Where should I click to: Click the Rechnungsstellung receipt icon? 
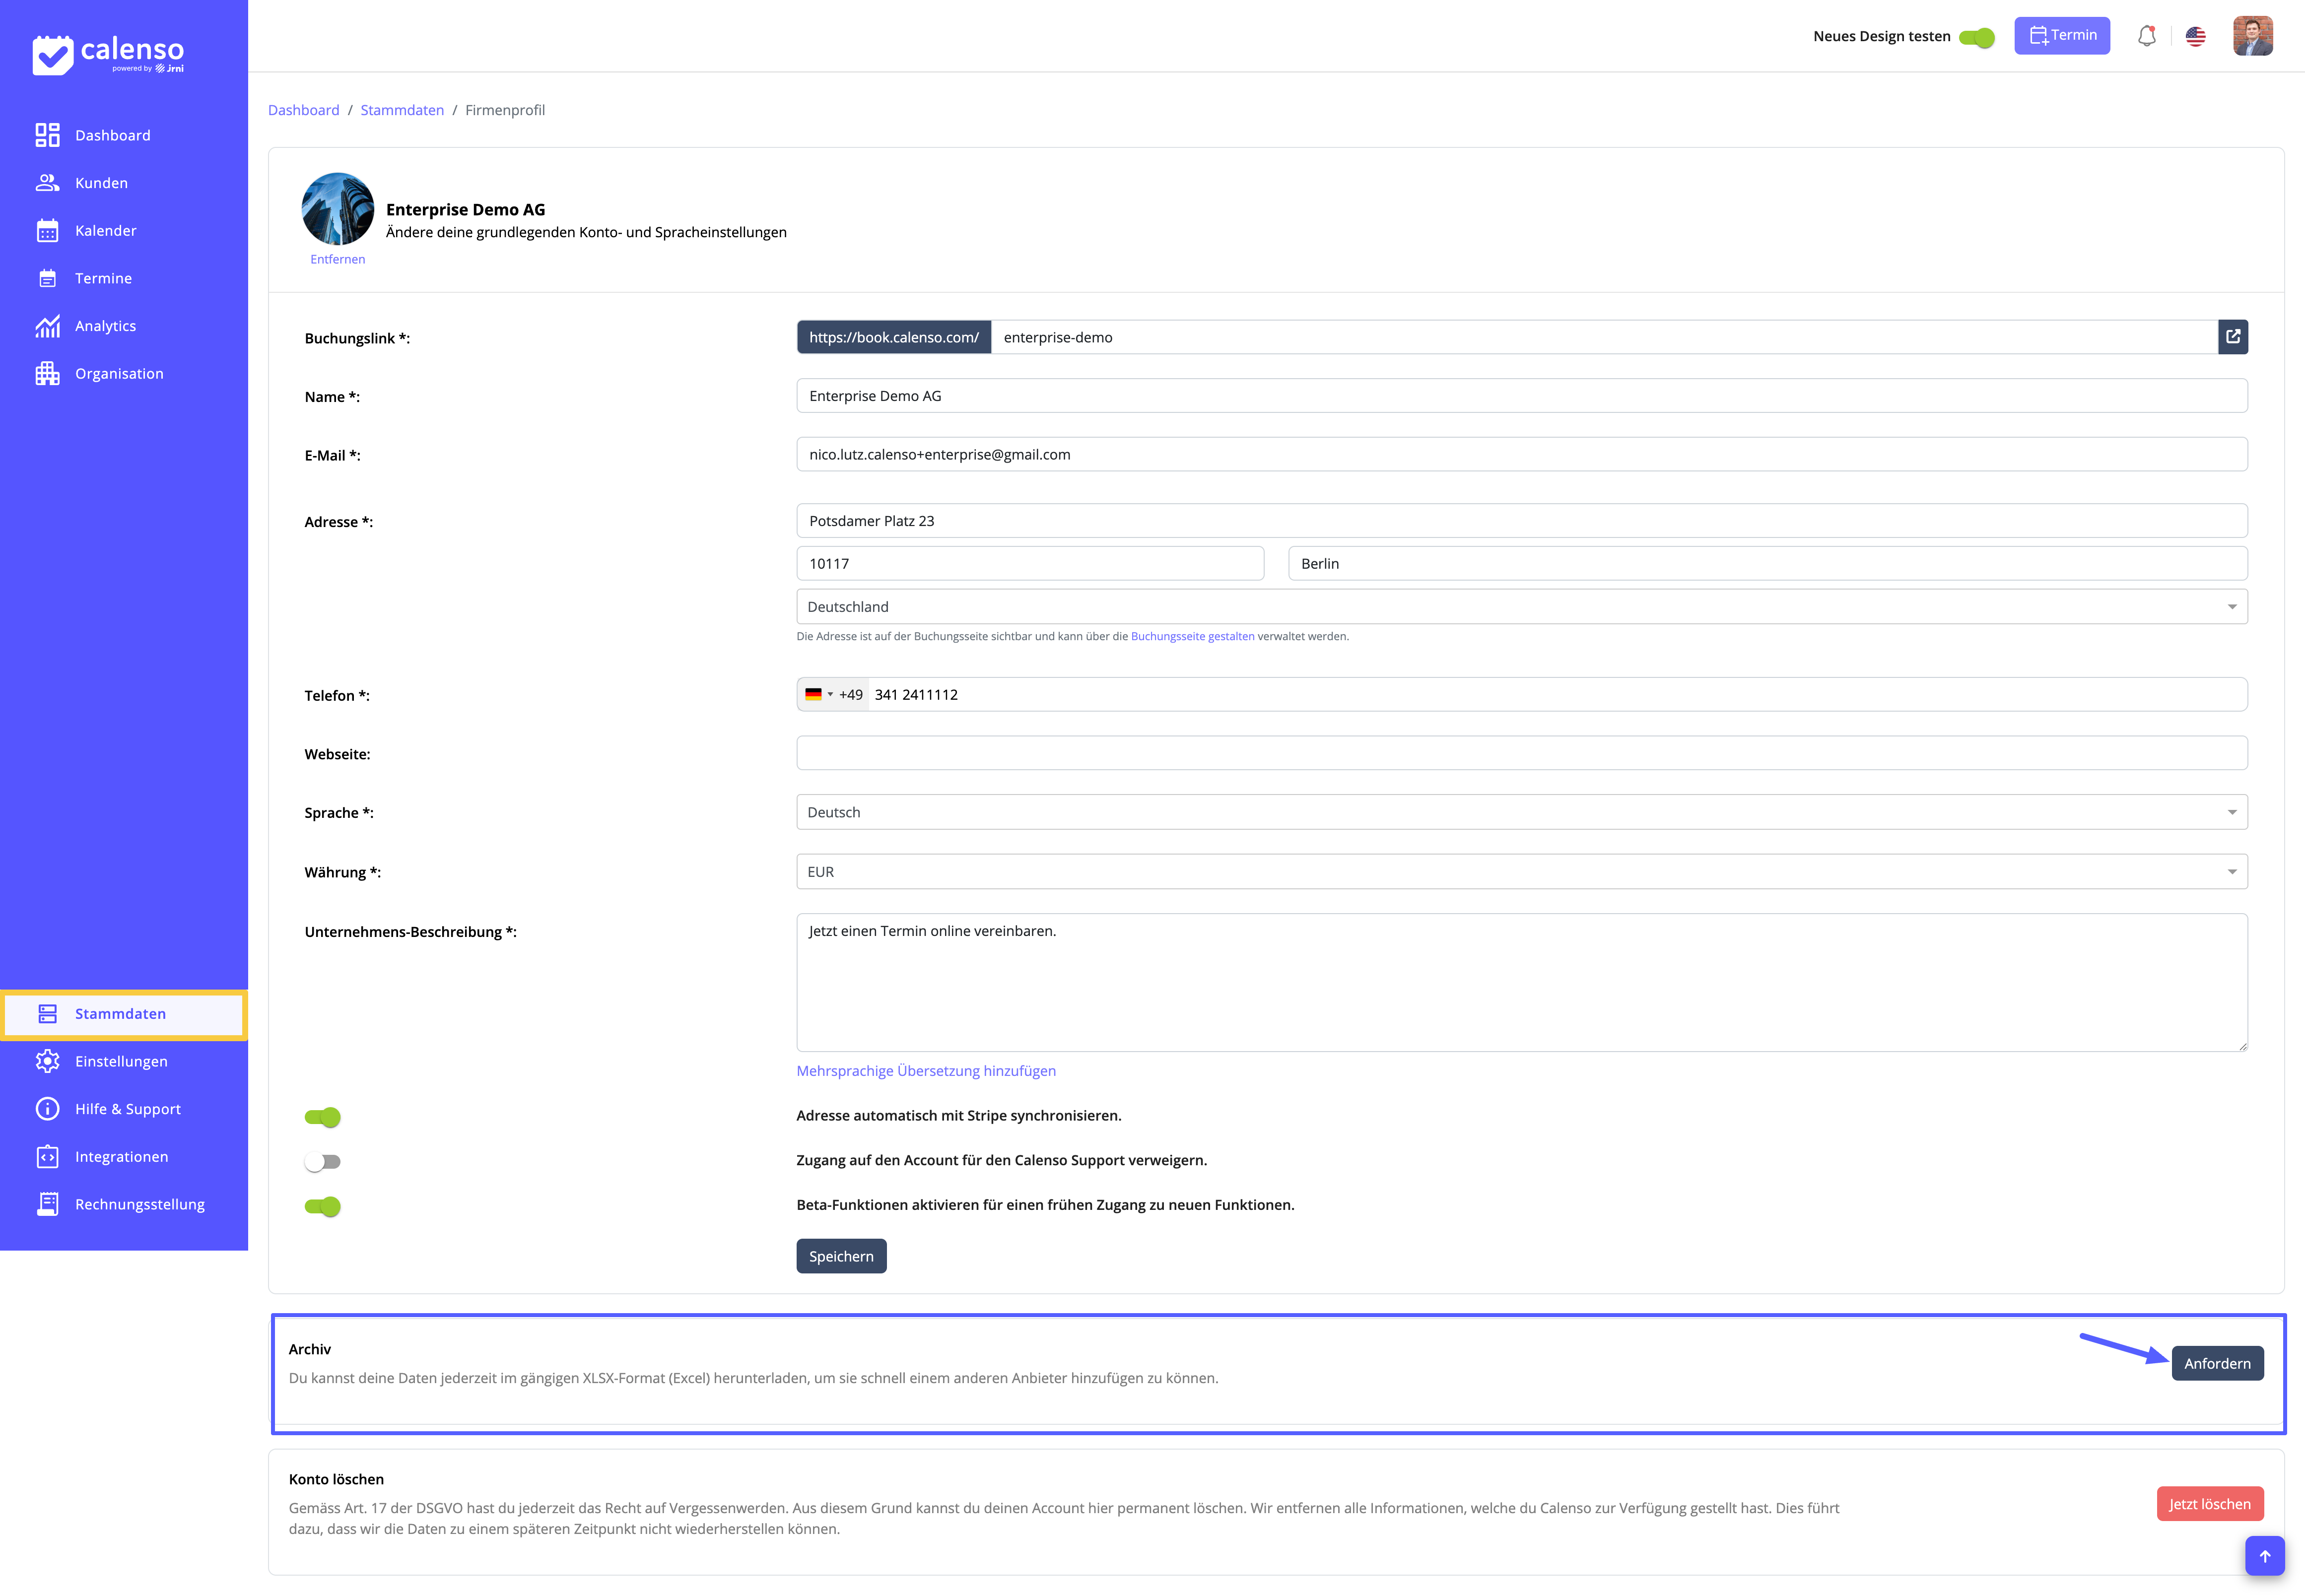(x=47, y=1204)
